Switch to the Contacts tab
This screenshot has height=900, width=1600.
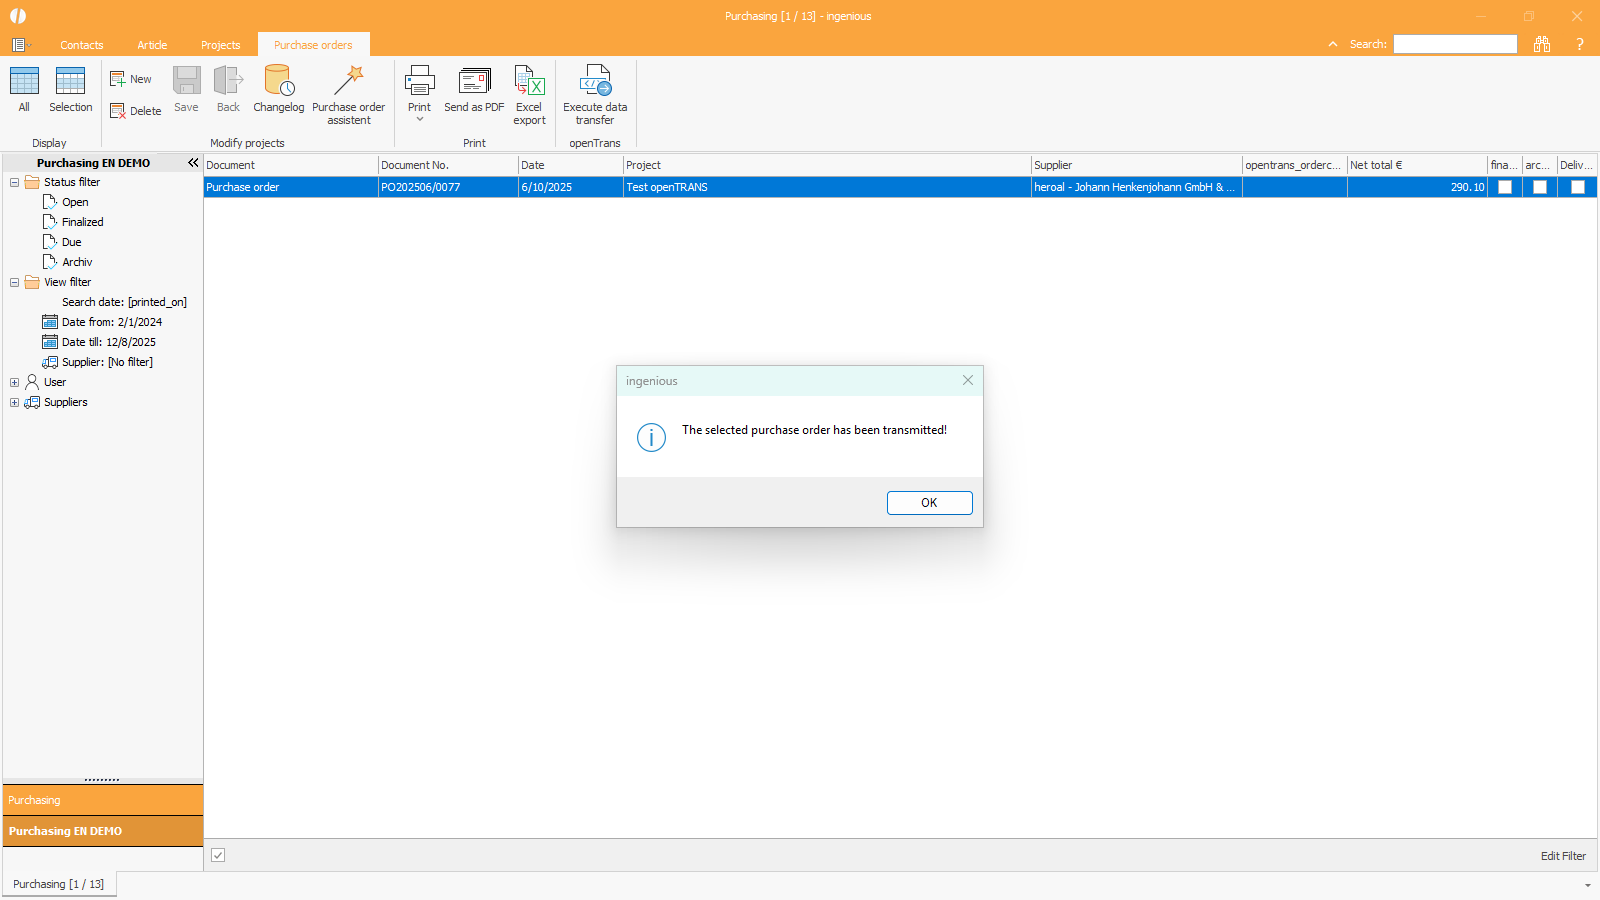click(x=81, y=45)
